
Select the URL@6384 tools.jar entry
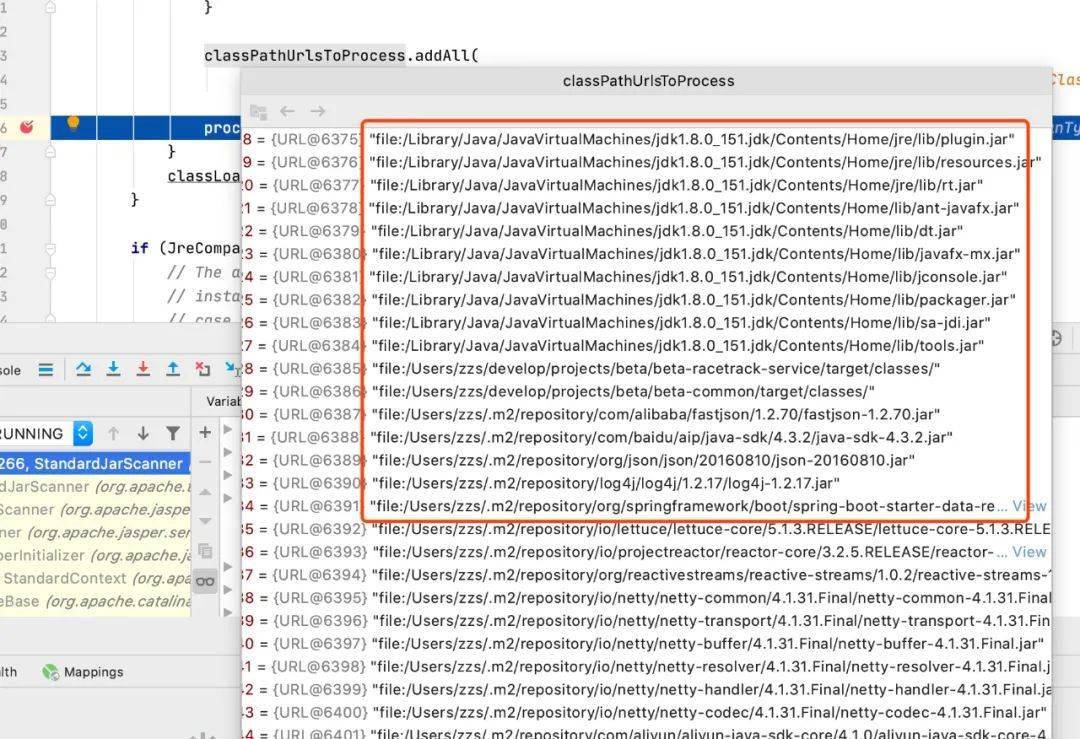click(x=646, y=346)
